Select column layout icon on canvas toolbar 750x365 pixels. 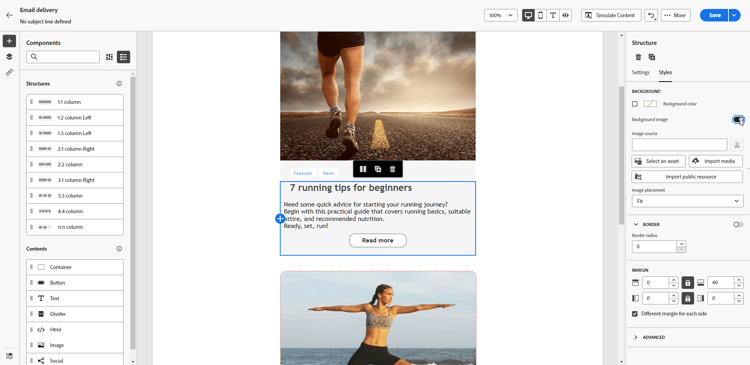(363, 169)
